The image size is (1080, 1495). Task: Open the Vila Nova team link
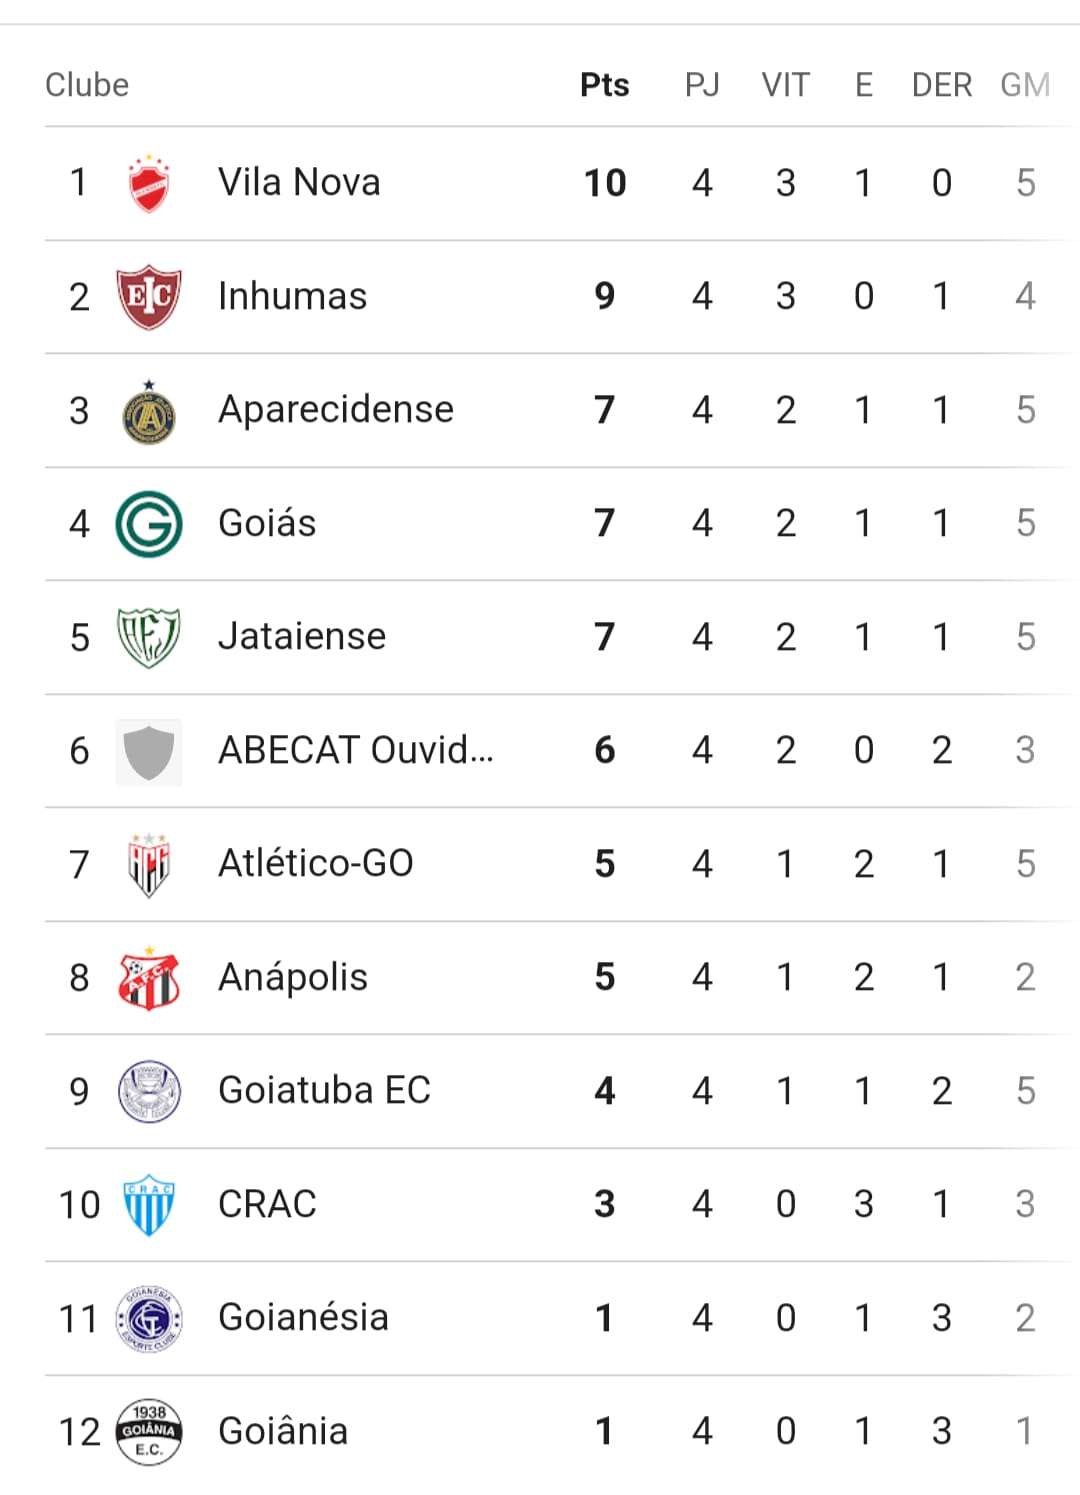pos(299,183)
